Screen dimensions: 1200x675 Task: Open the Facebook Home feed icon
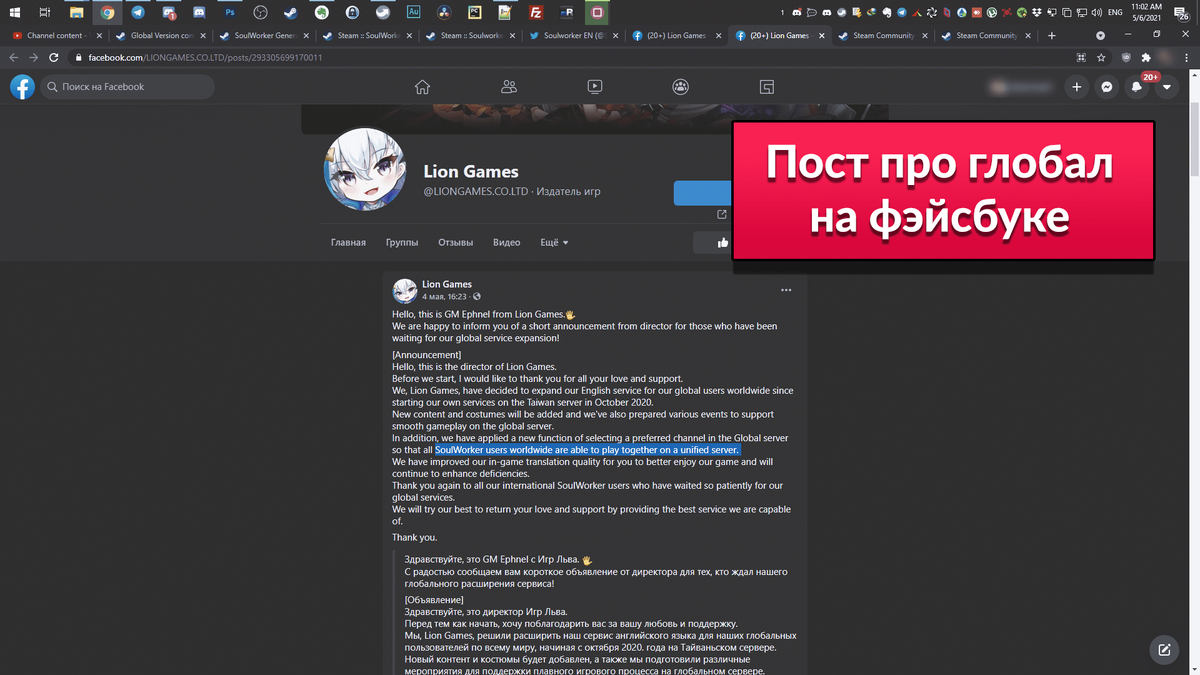point(422,87)
